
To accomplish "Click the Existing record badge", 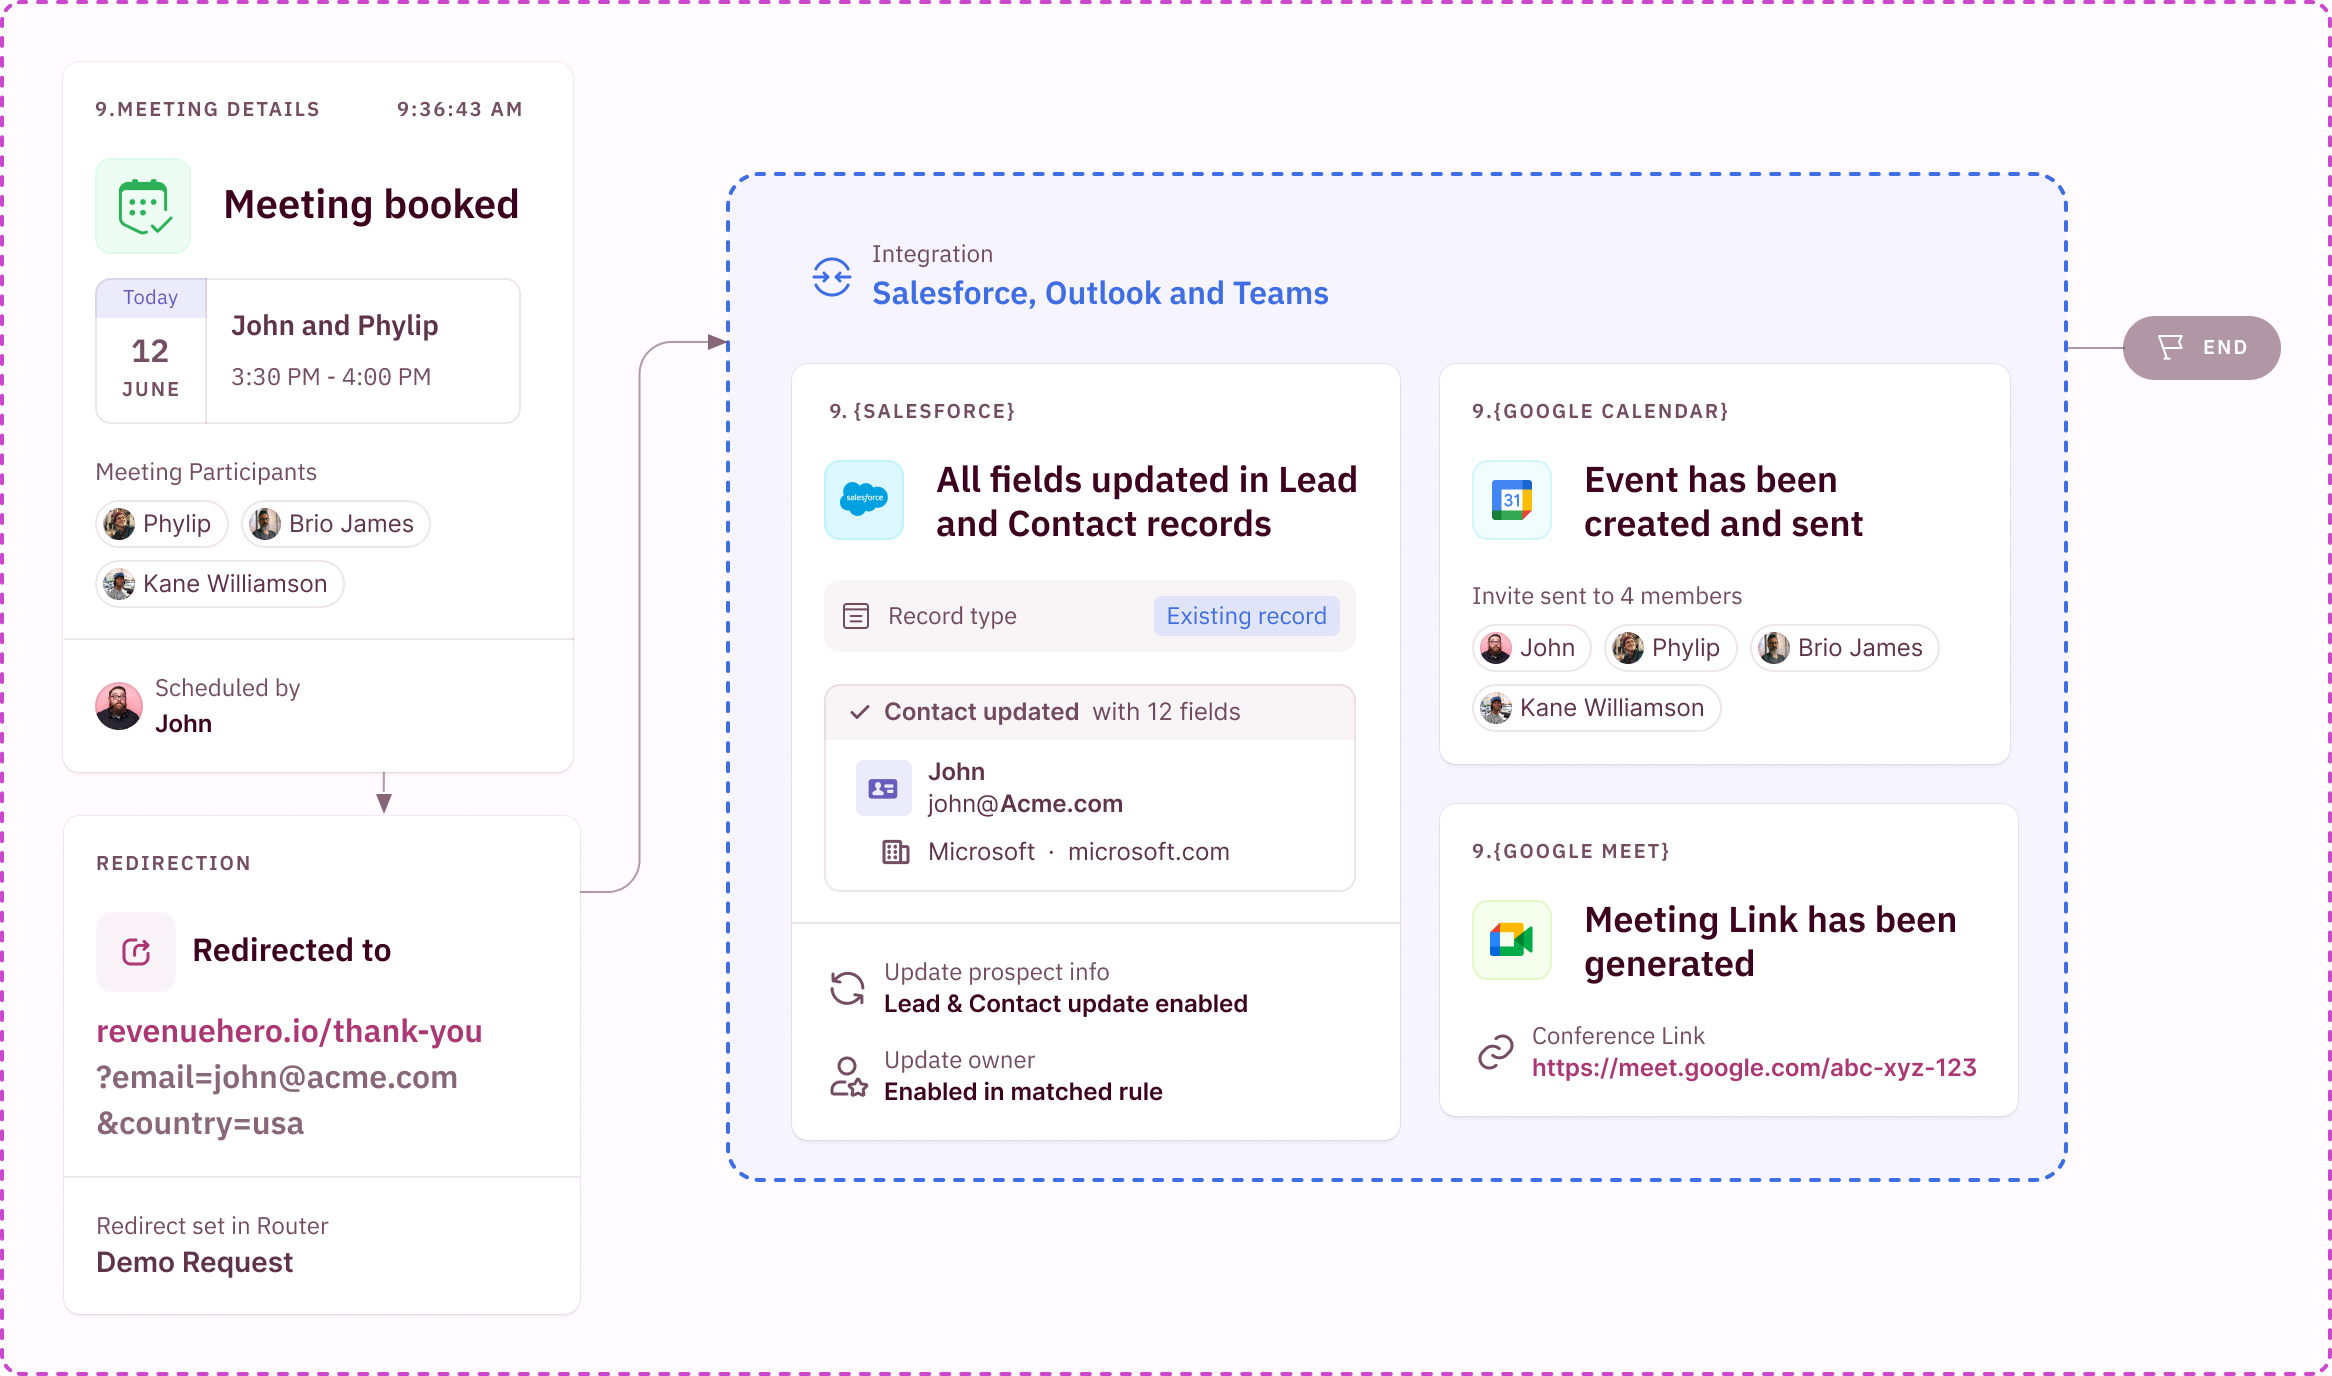I will [1247, 616].
